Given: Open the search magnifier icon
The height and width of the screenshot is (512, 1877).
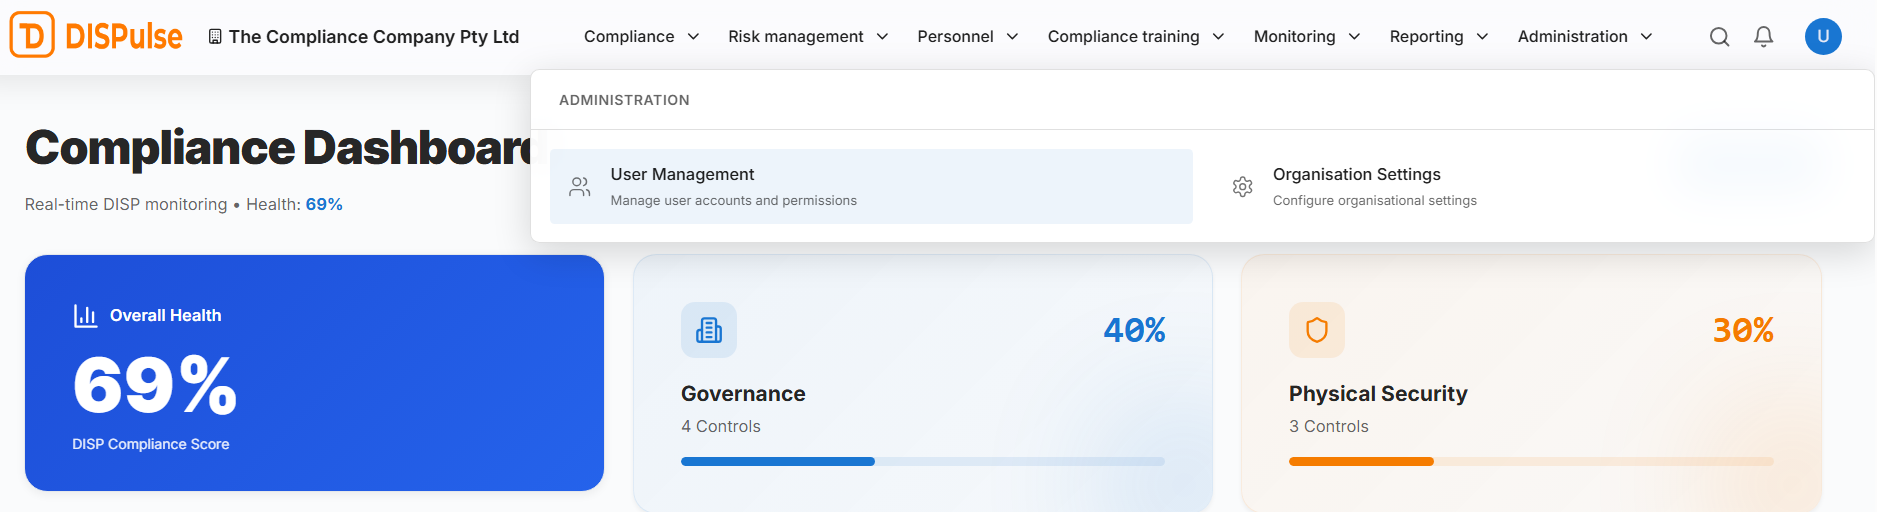Looking at the screenshot, I should click(1719, 37).
